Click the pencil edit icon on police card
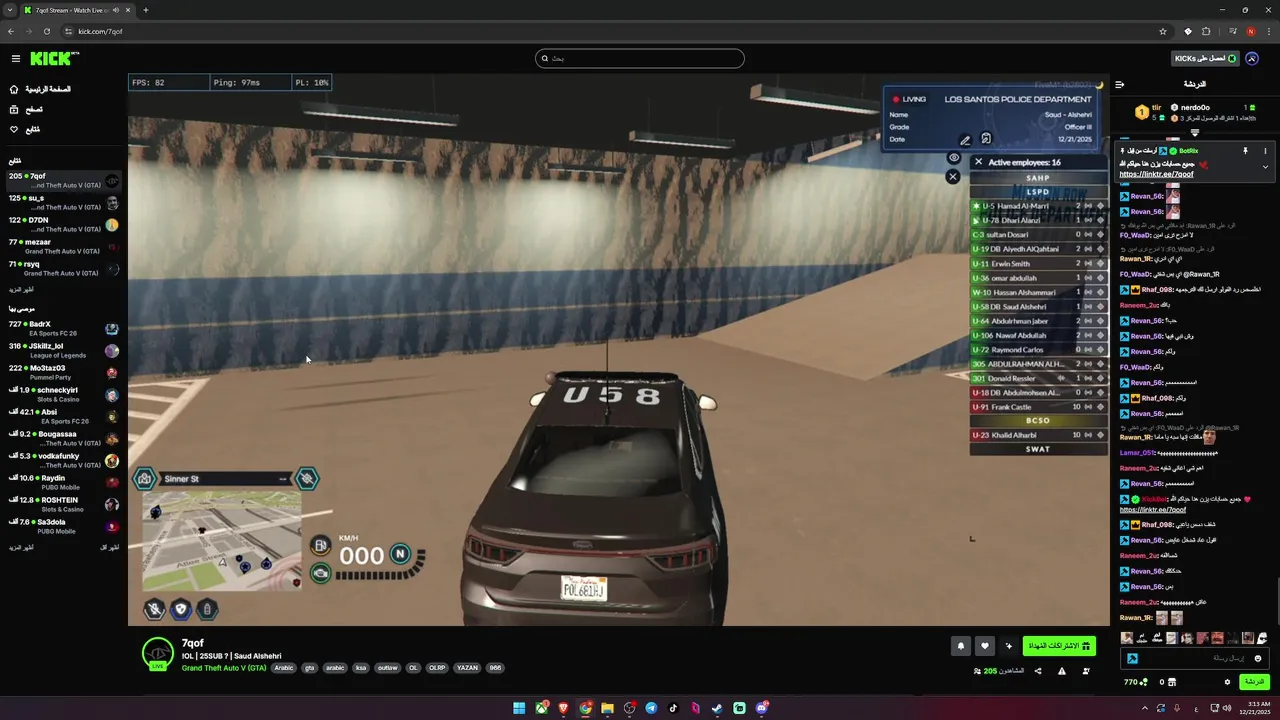 [965, 140]
